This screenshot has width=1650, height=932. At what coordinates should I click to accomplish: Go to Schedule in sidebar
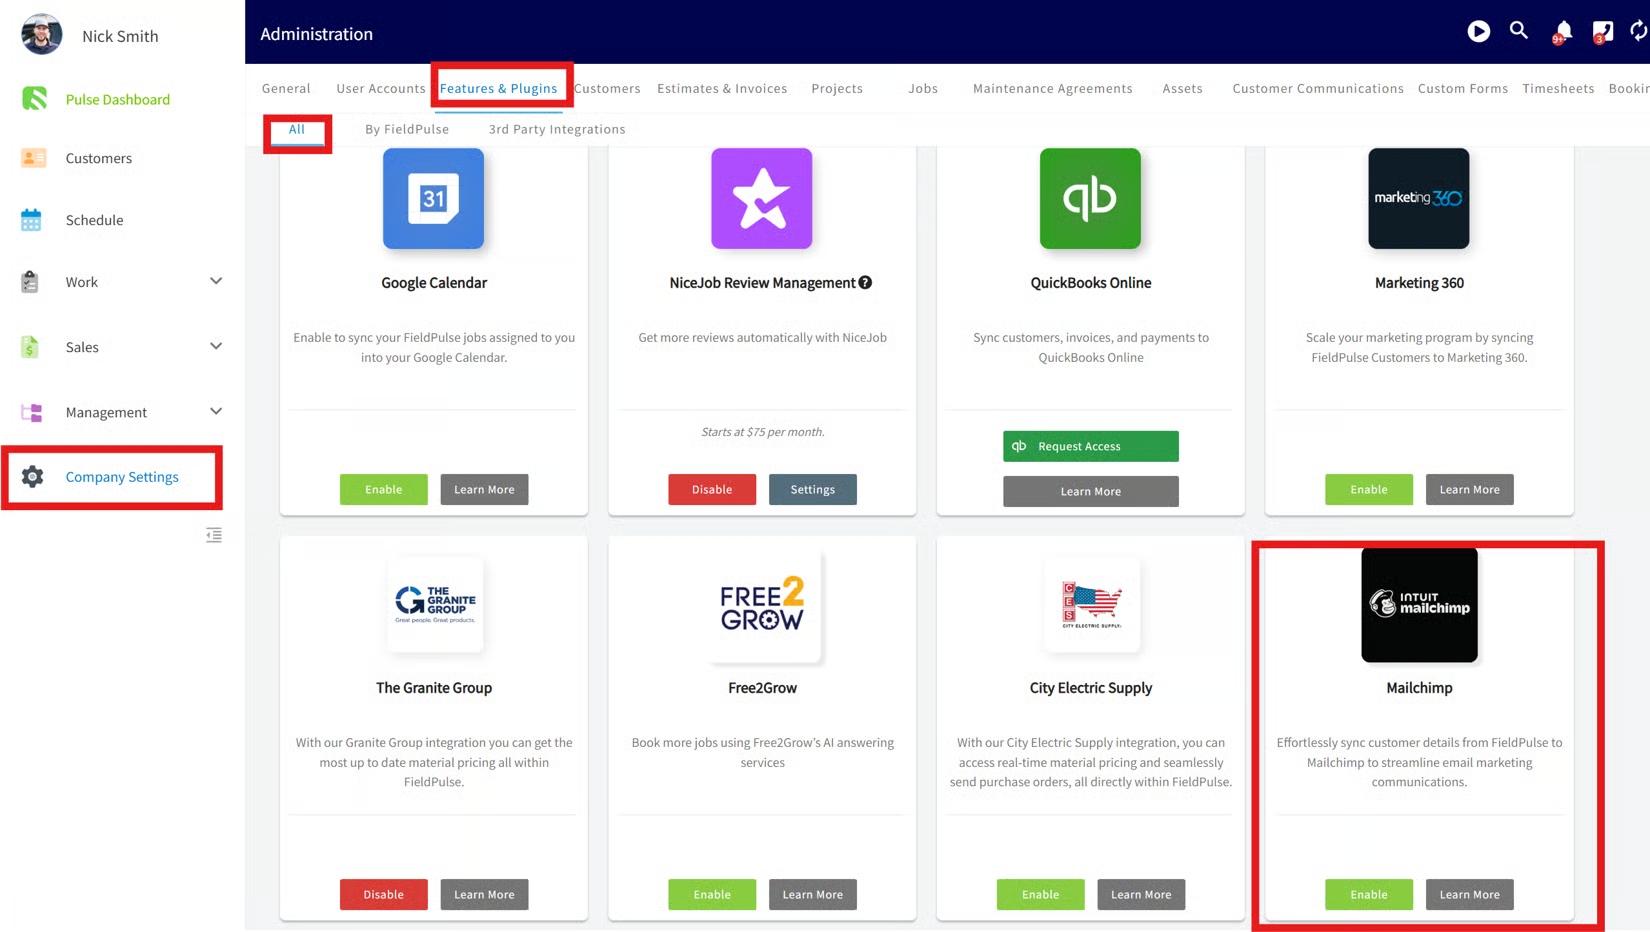[x=95, y=220]
